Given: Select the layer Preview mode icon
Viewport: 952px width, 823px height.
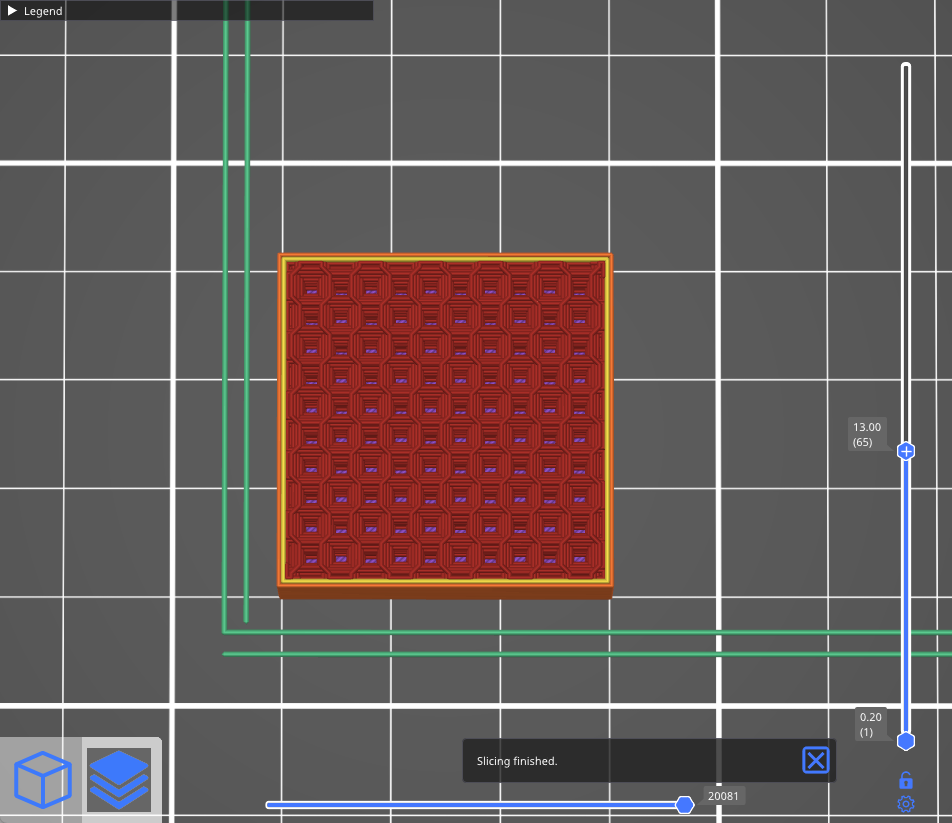Looking at the screenshot, I should pyautogui.click(x=118, y=780).
